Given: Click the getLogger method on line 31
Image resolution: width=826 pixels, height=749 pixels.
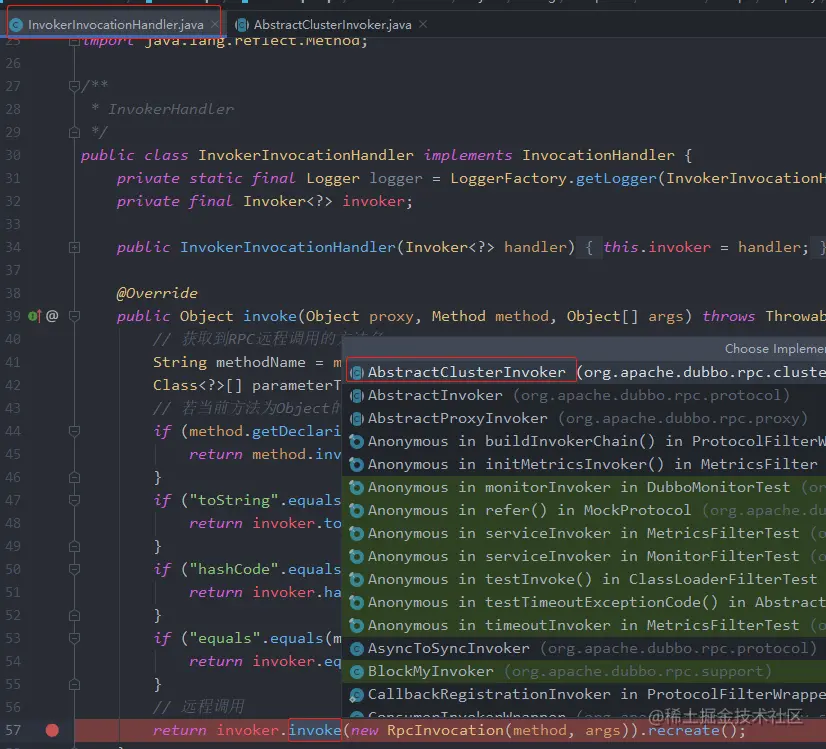Looking at the screenshot, I should tap(616, 179).
